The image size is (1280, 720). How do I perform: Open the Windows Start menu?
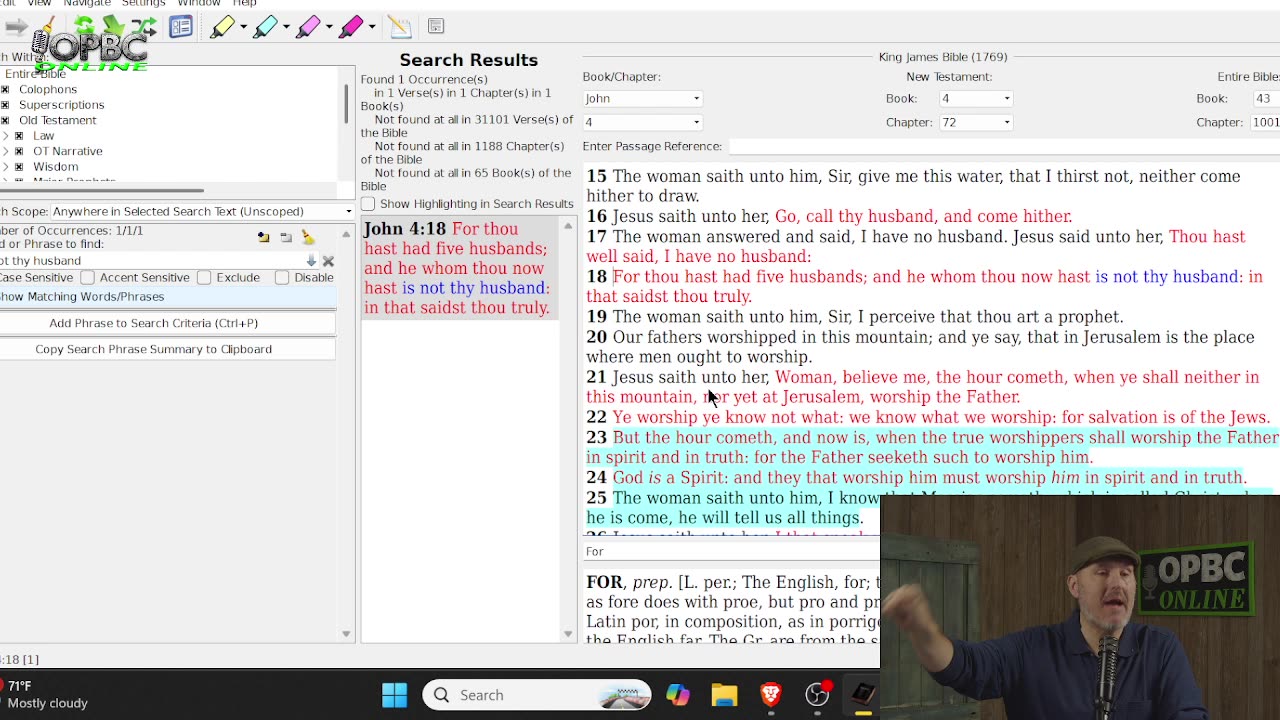point(395,695)
